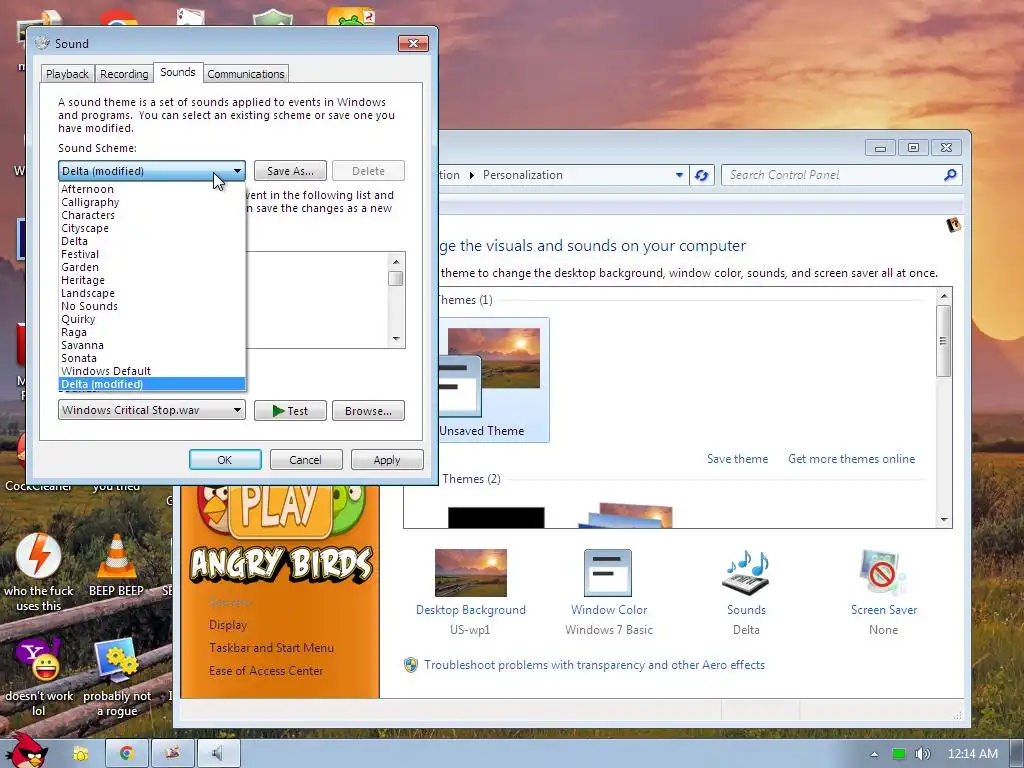Click the taskbar clock 12:14 AM
Viewport: 1024px width, 768px height.
(x=972, y=754)
